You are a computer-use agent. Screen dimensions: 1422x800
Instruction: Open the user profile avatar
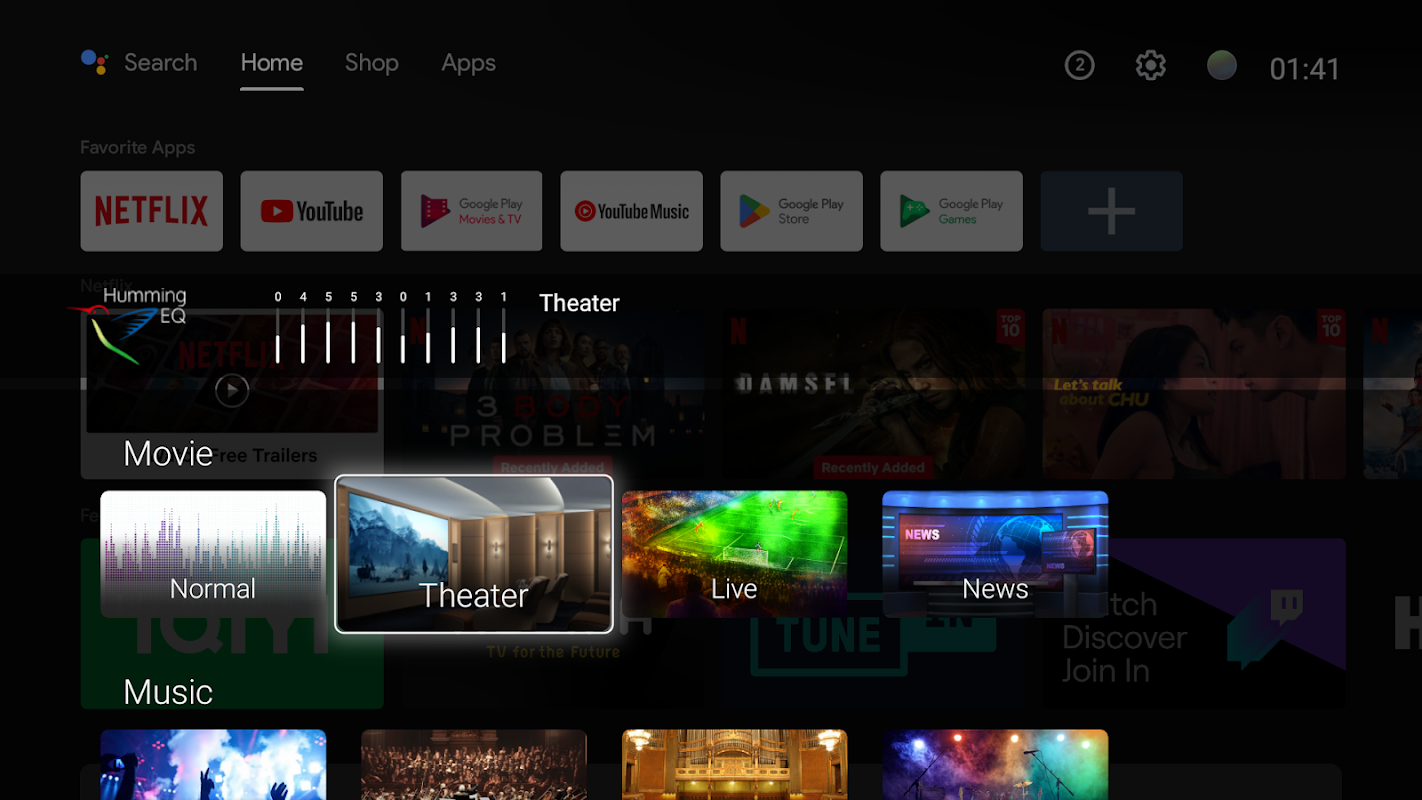pyautogui.click(x=1222, y=66)
